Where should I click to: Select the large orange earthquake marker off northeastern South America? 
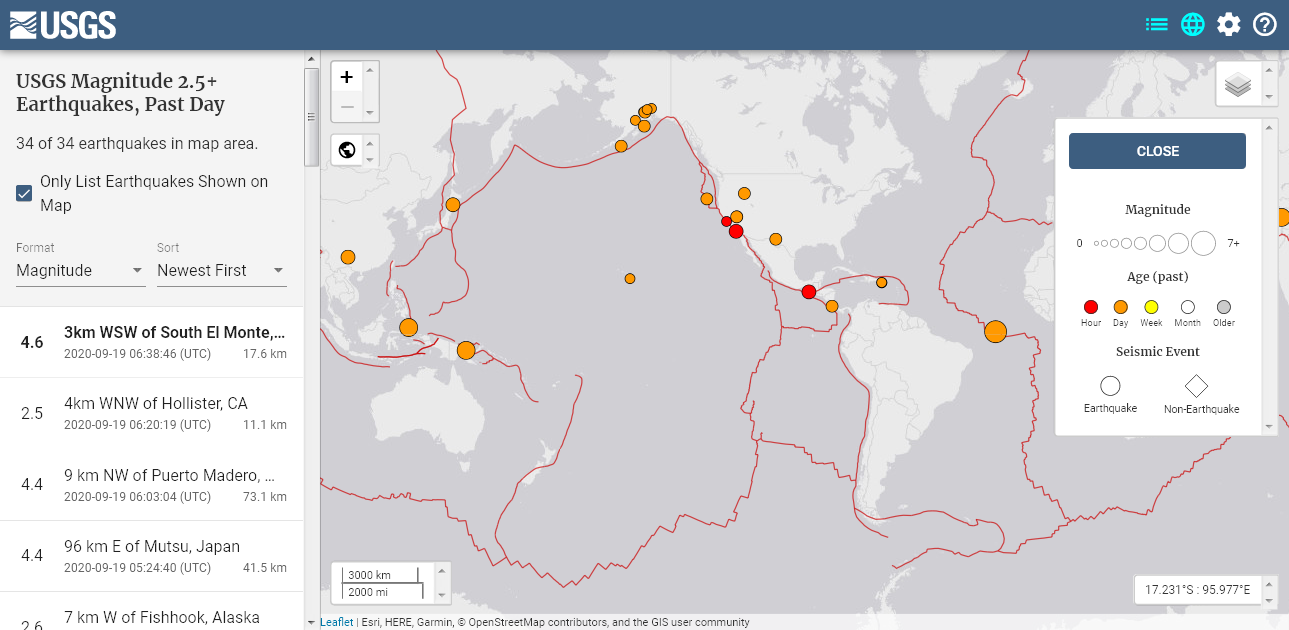click(x=995, y=332)
